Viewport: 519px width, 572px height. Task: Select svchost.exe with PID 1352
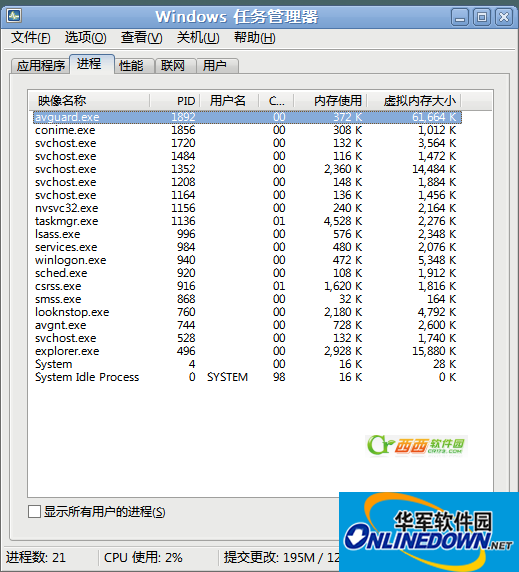[247, 169]
